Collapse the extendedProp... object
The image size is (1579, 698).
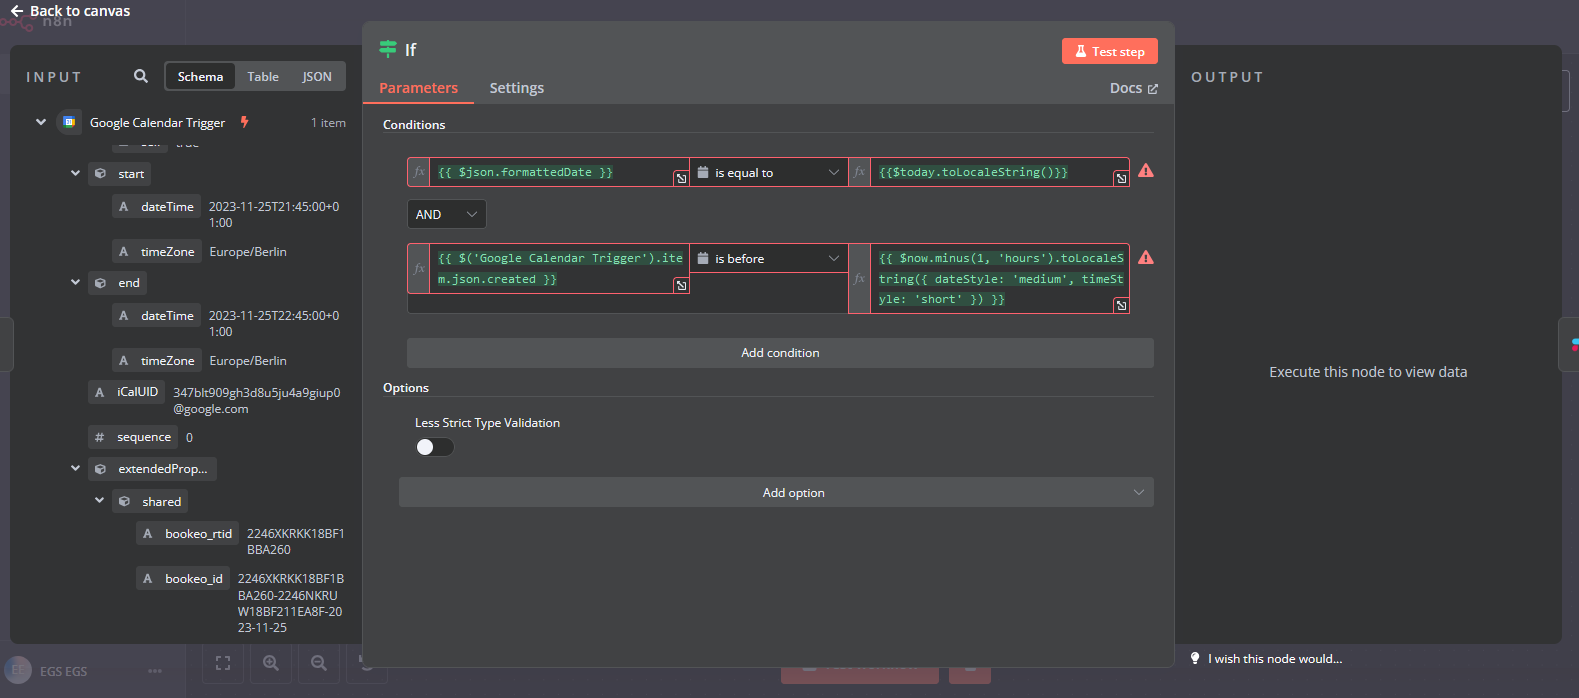pos(75,468)
